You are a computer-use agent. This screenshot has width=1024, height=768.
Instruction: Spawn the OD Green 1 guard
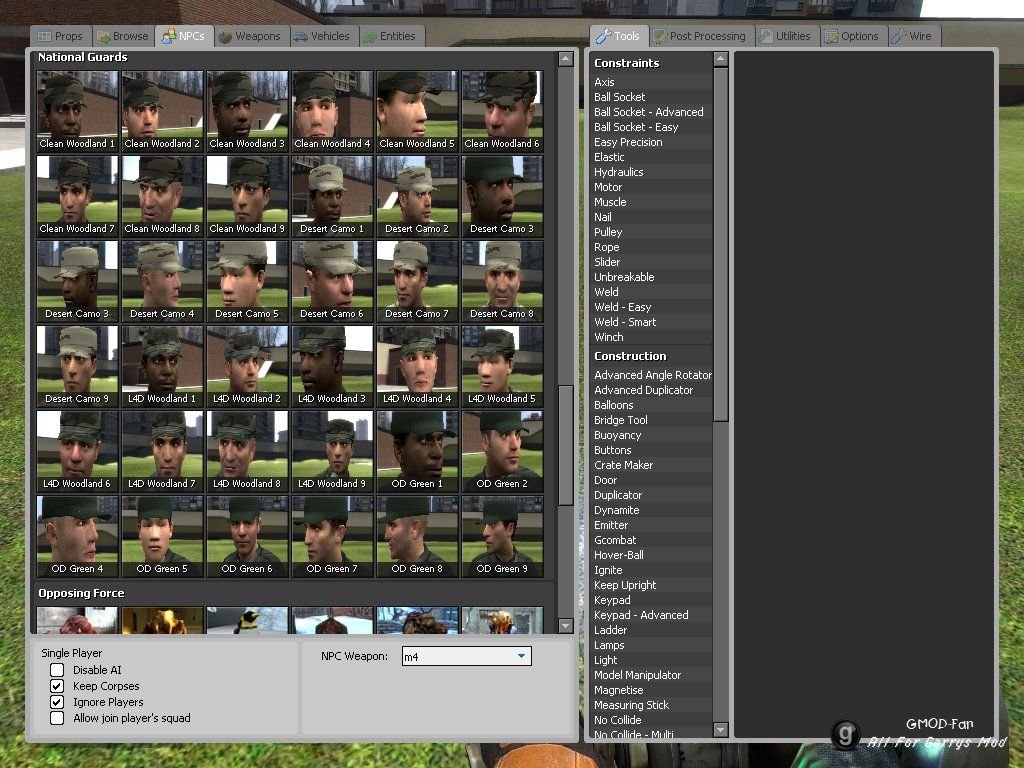click(417, 451)
